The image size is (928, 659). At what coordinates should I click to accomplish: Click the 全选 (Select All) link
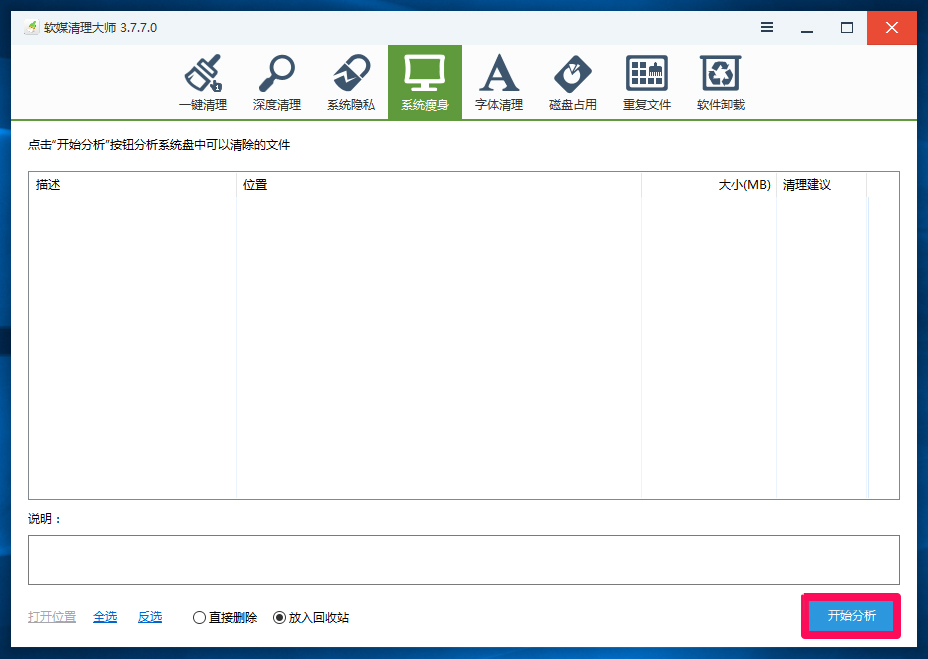[x=105, y=617]
